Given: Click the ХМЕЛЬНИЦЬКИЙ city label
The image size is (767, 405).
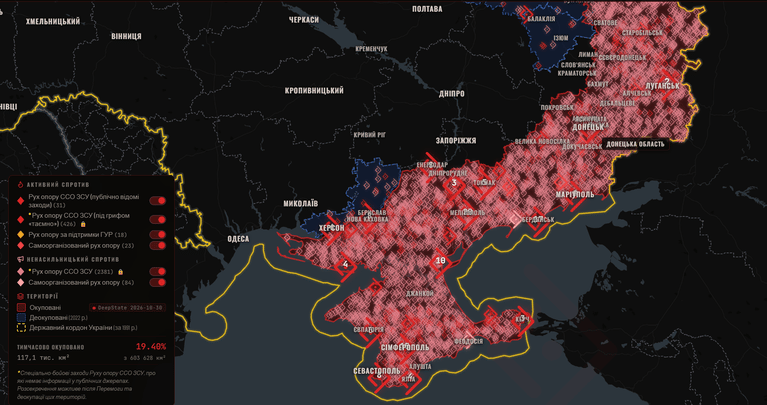Looking at the screenshot, I should 53,22.
